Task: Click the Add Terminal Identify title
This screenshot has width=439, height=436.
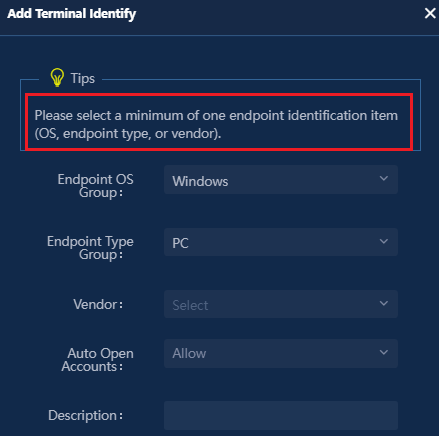Action: tap(72, 14)
